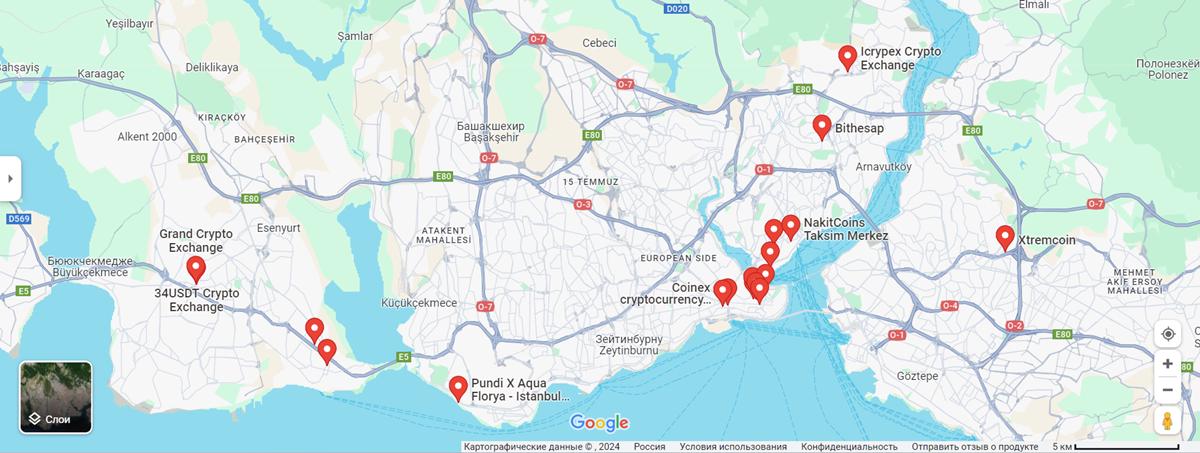Toggle the 5 км map scale bar

[1115, 446]
